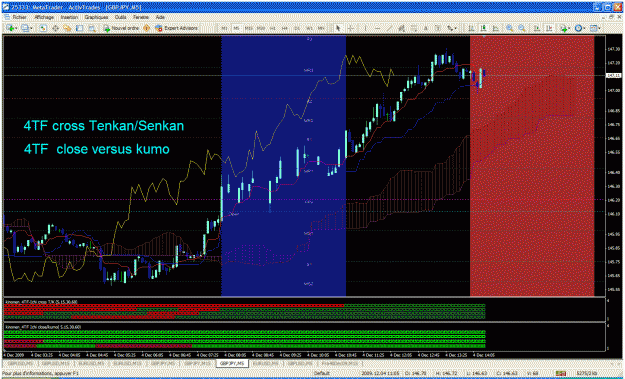
Task: Select the '4TF close versus kumo' chart label
Action: (96, 149)
